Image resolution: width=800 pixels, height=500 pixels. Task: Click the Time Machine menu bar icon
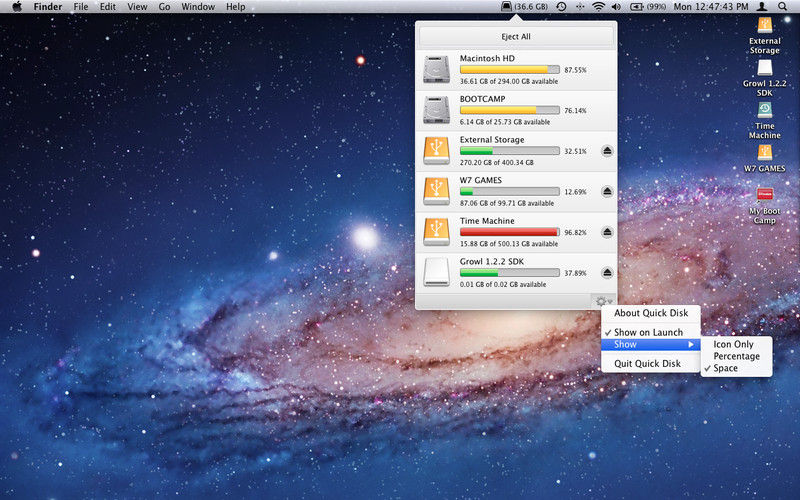561,7
